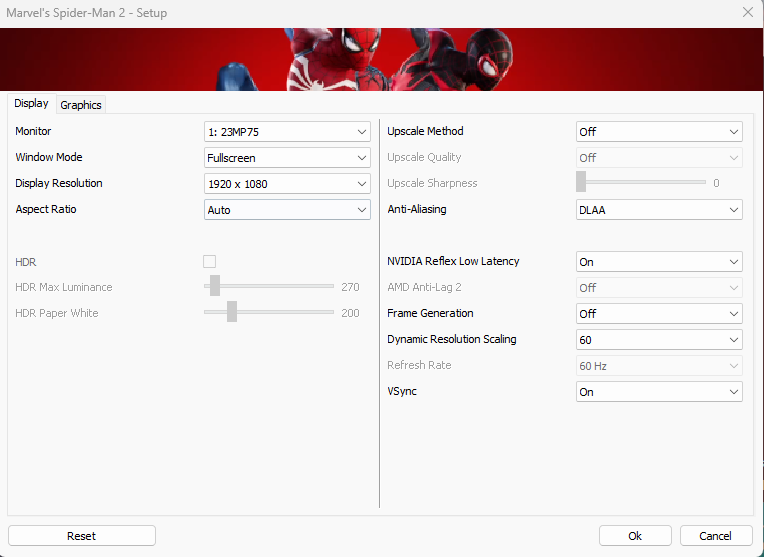Click the HDR Paper White slider

click(269, 312)
